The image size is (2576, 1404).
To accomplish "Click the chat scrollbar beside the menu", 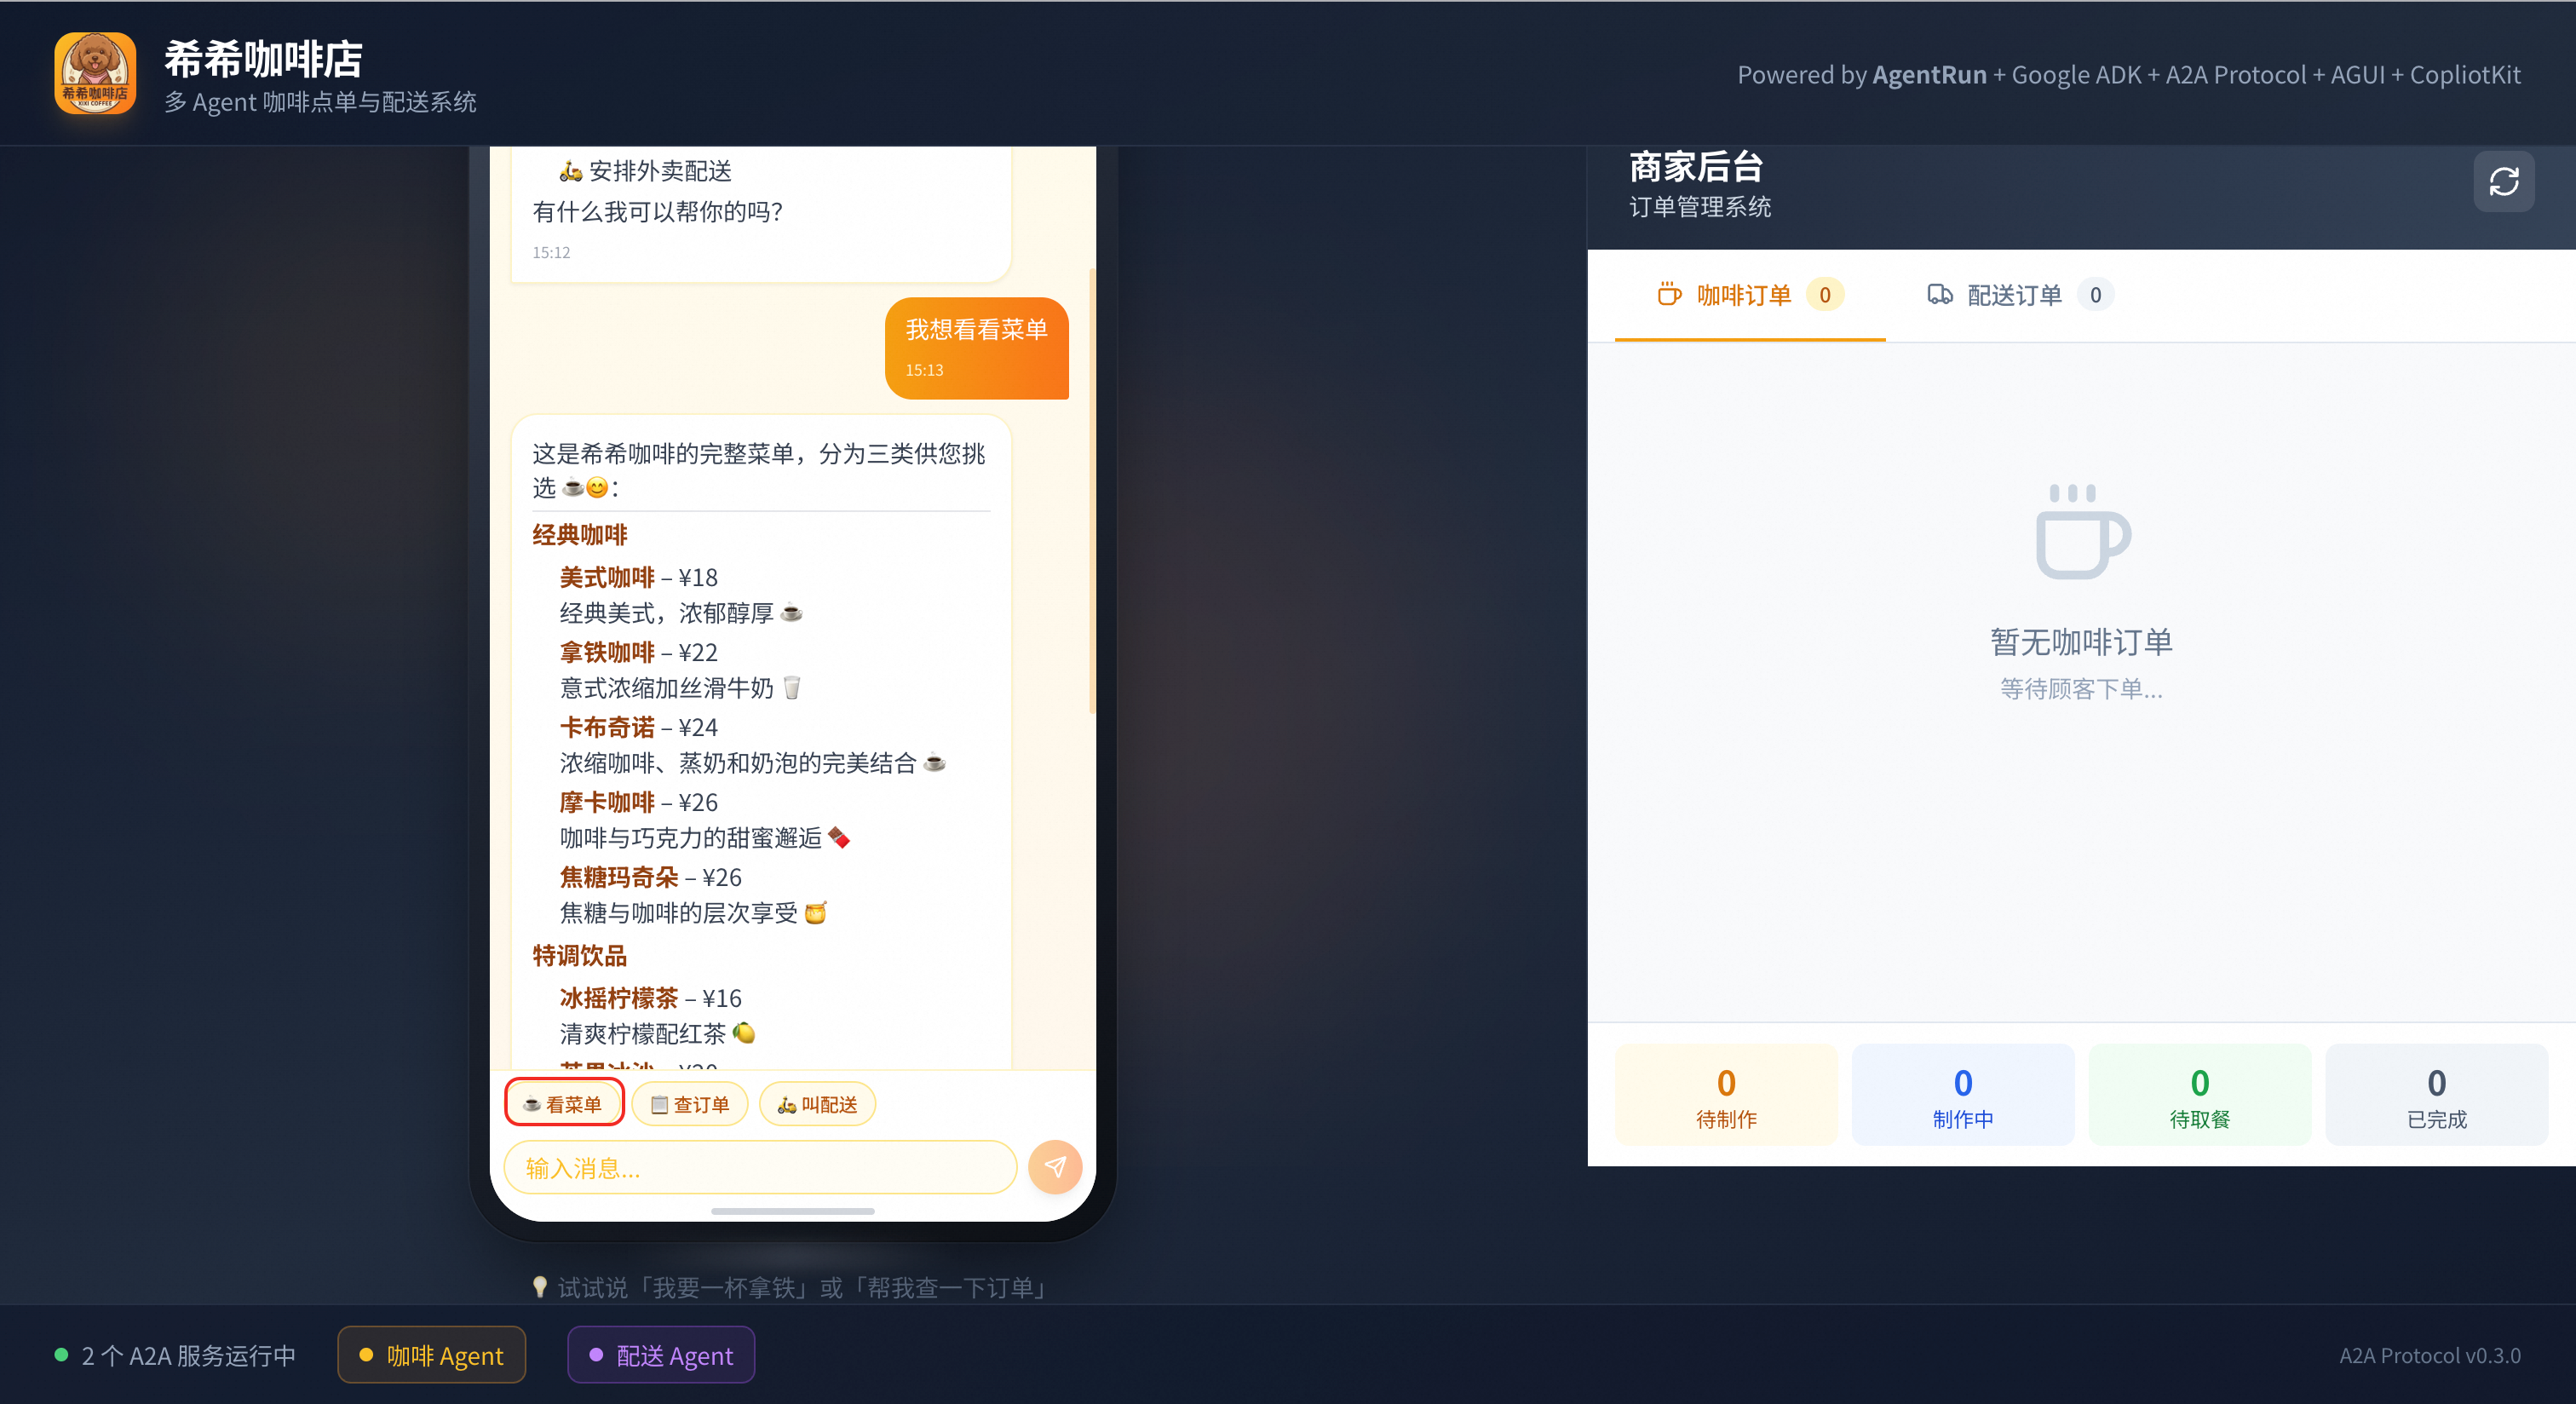I will 1091,490.
